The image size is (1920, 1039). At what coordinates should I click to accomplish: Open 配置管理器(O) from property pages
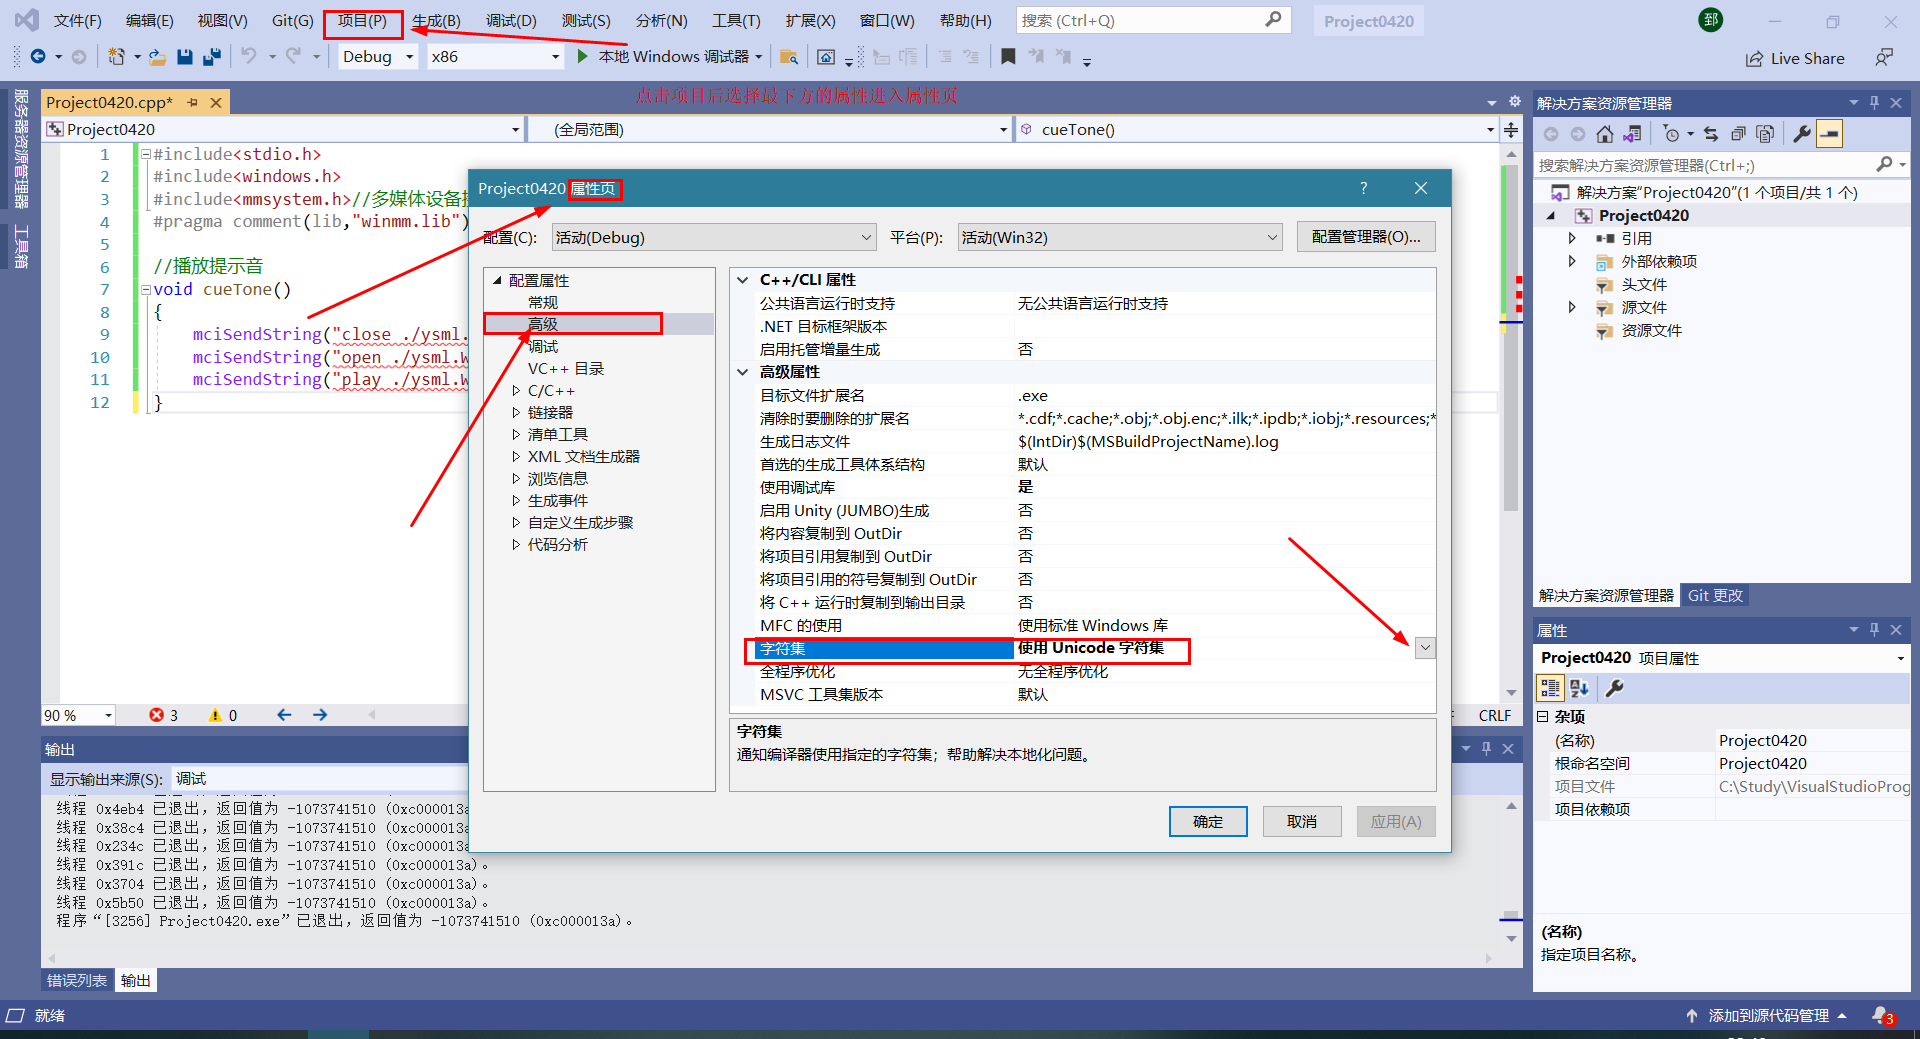tap(1365, 236)
